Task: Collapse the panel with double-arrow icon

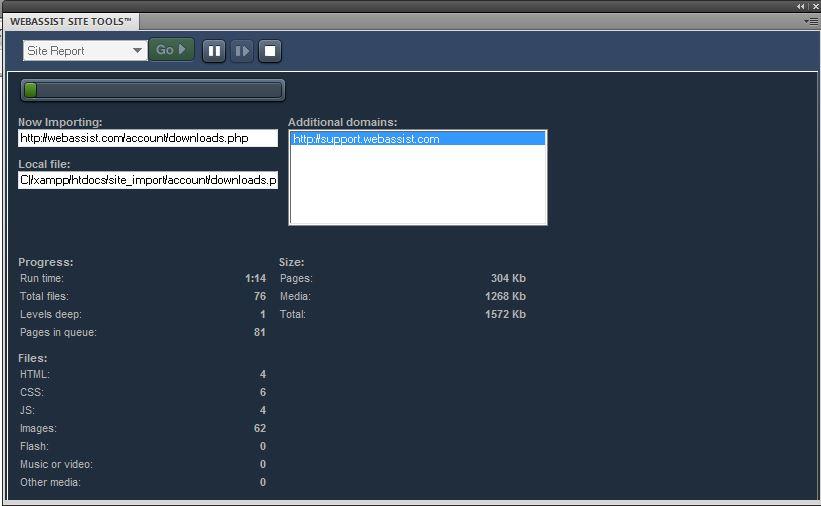Action: coord(800,6)
